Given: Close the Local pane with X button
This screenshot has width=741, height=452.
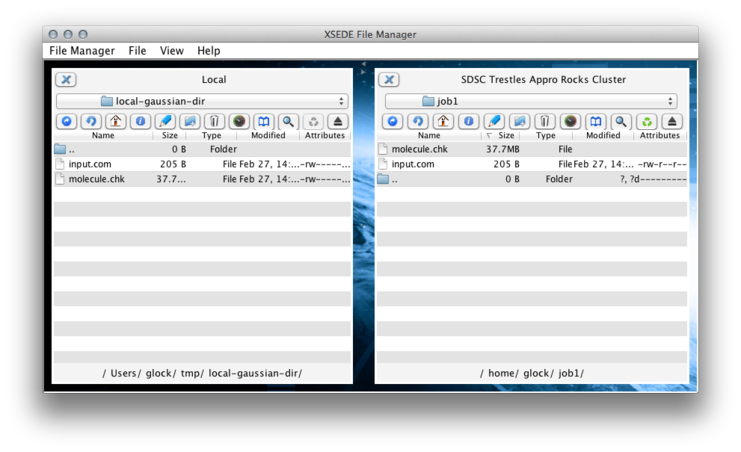Looking at the screenshot, I should [x=66, y=79].
